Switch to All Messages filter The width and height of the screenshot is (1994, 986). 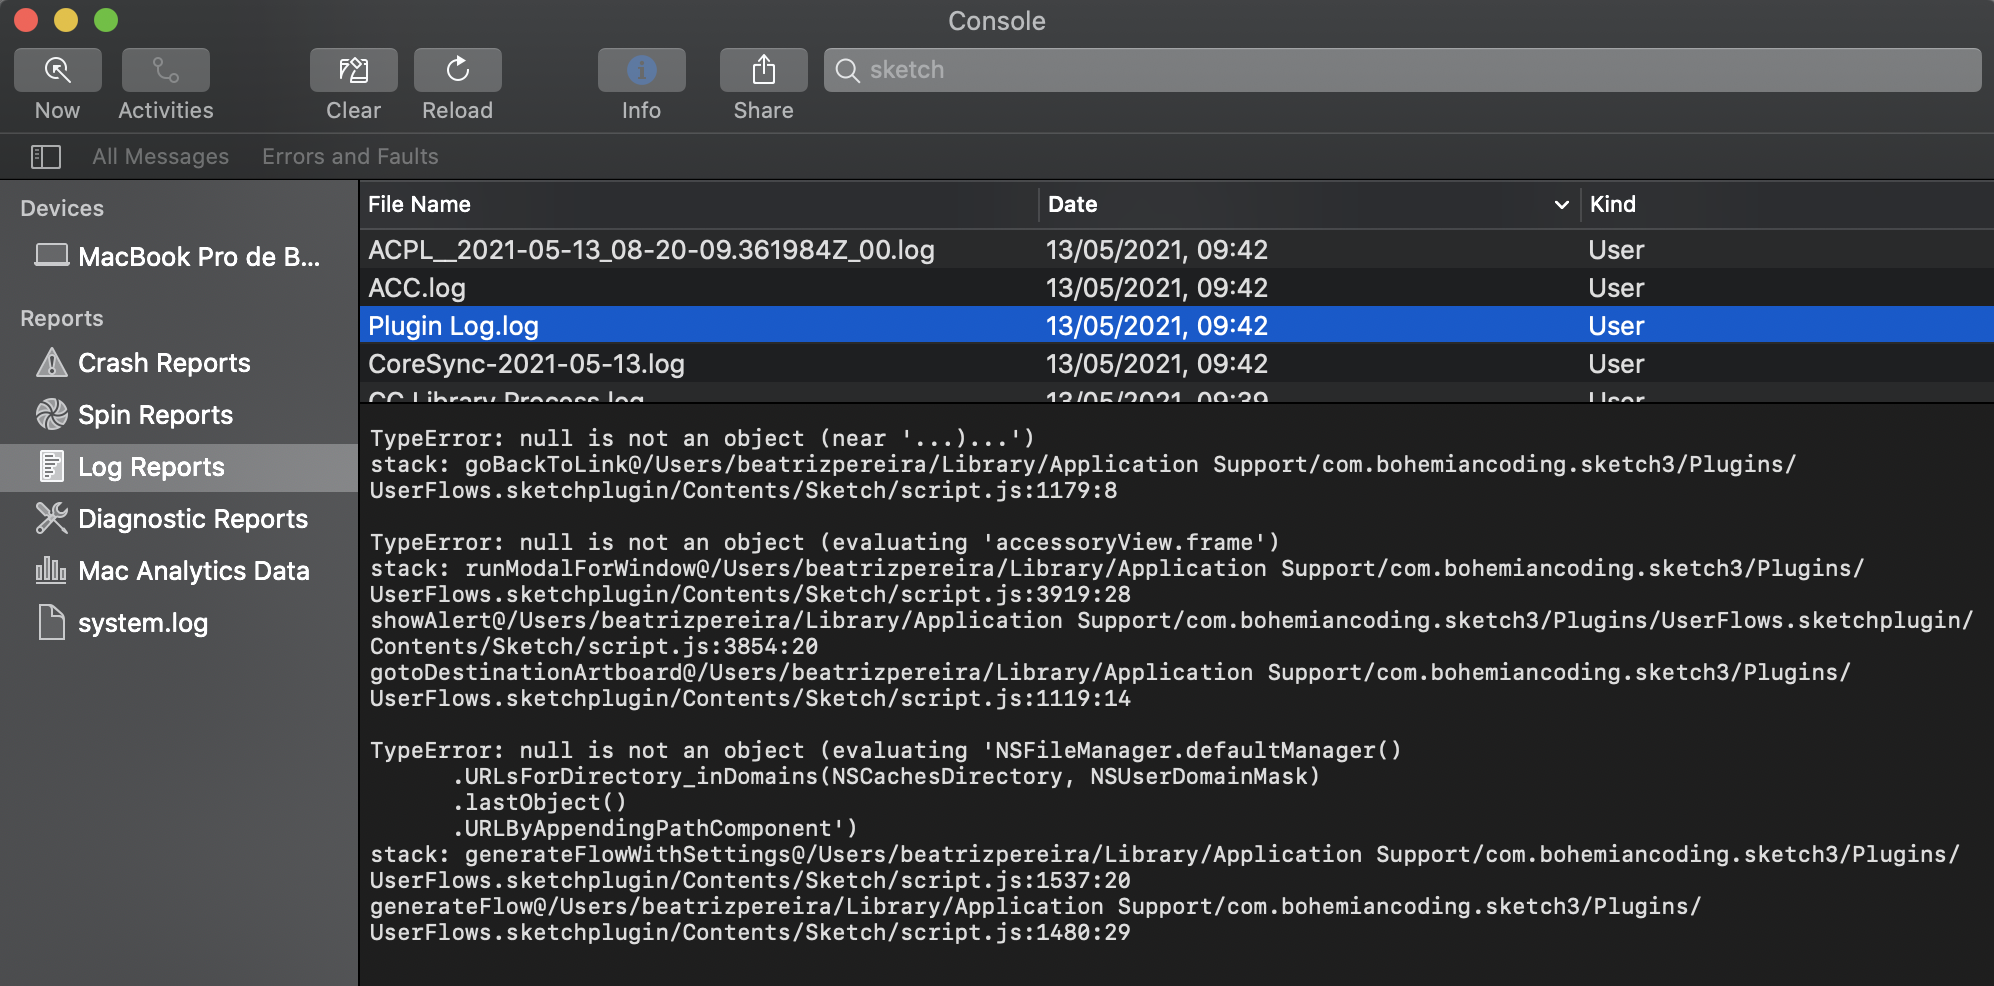pos(161,157)
